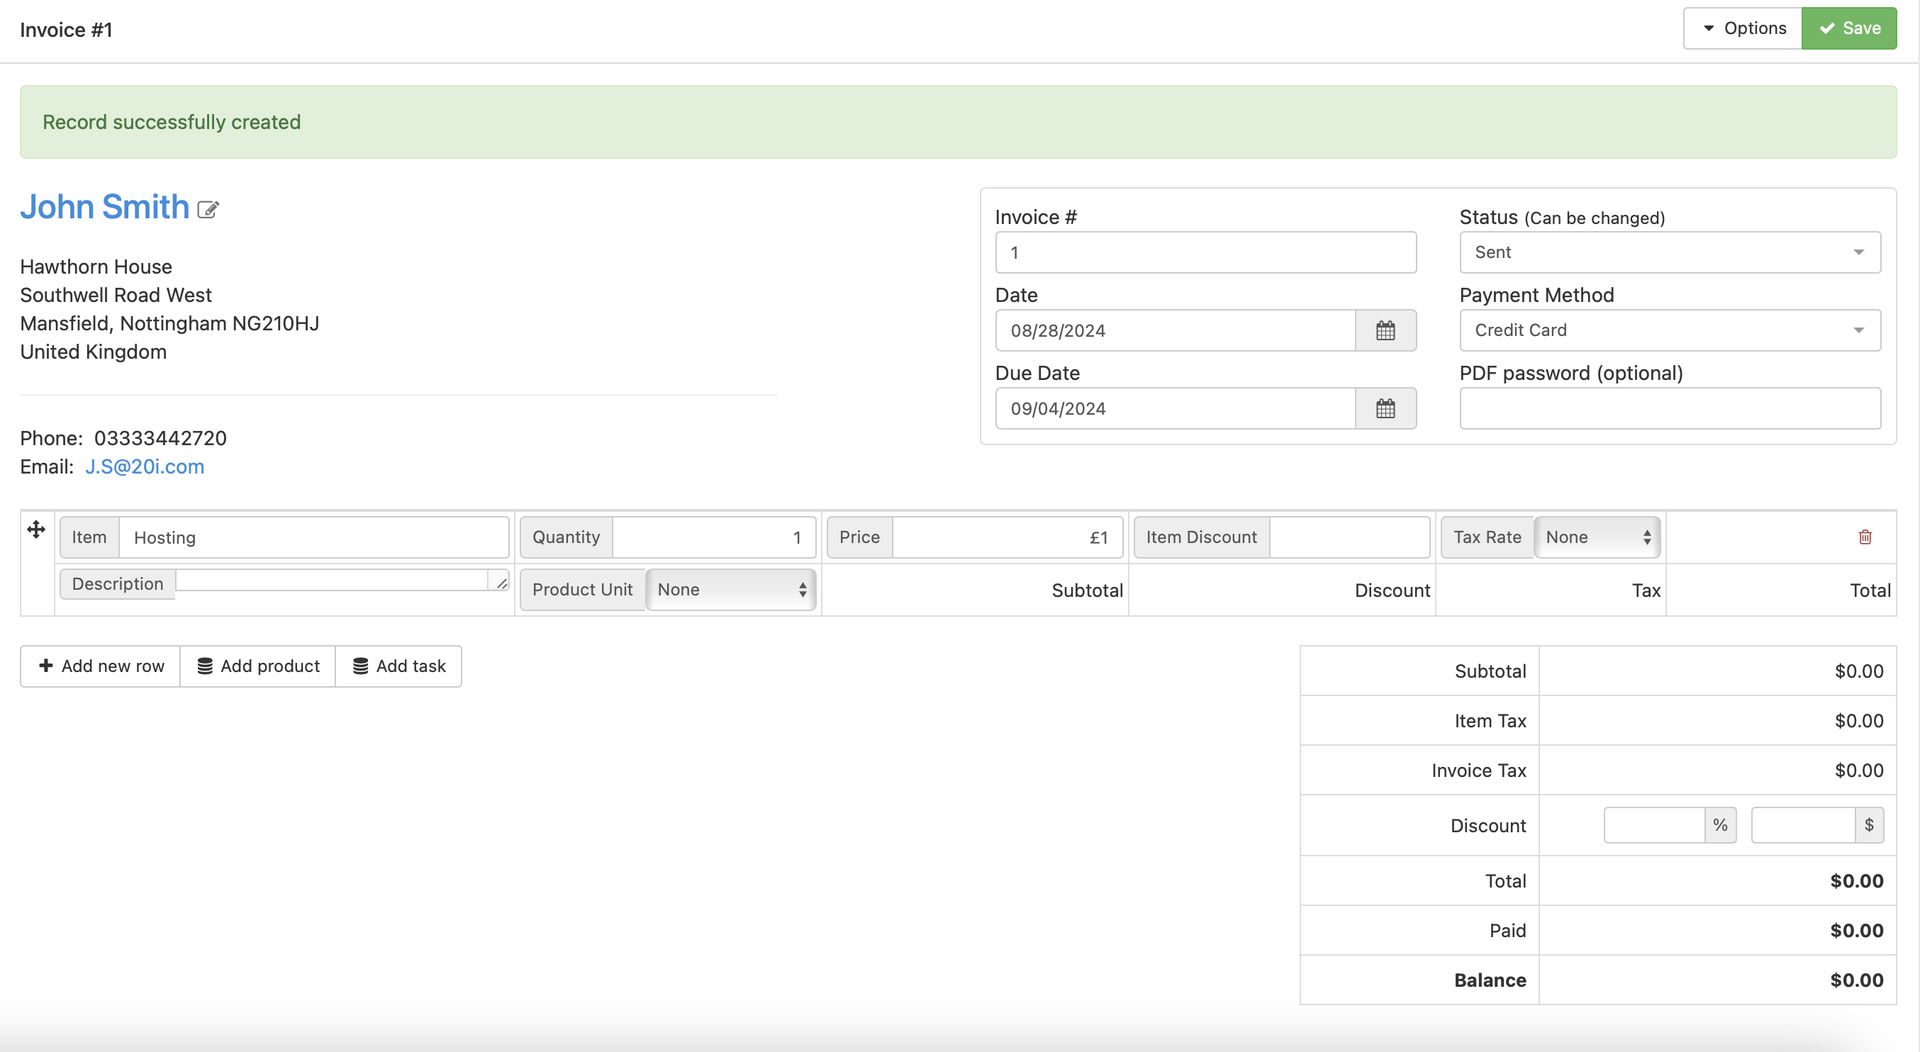This screenshot has width=1920, height=1052.
Task: Focus the PDF password field
Action: (1670, 409)
